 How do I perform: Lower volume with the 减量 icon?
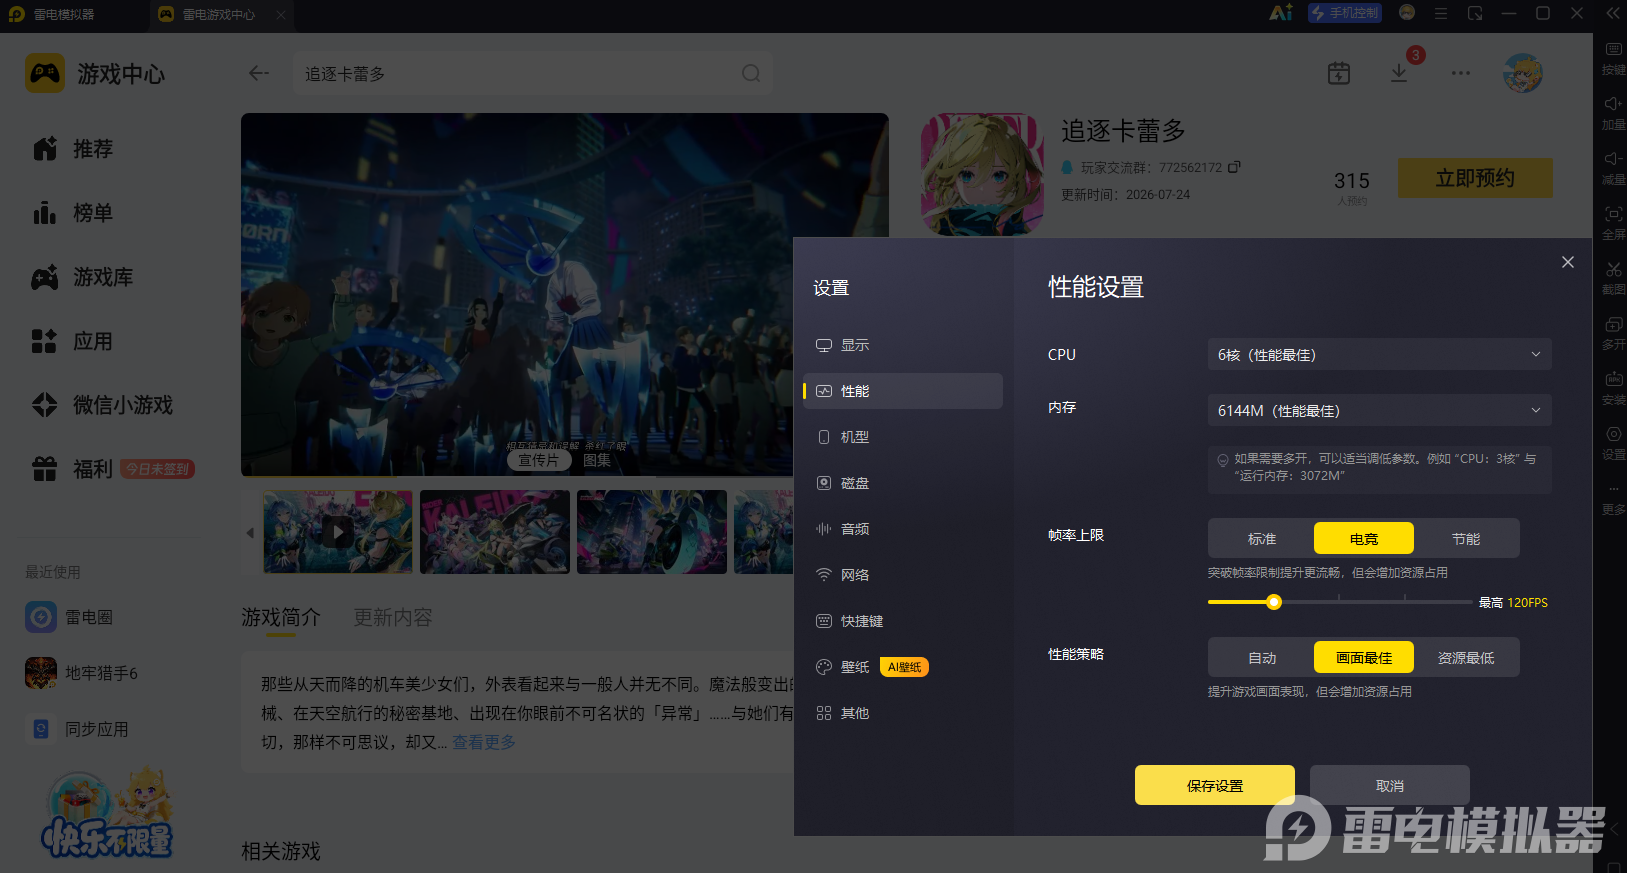point(1613,167)
